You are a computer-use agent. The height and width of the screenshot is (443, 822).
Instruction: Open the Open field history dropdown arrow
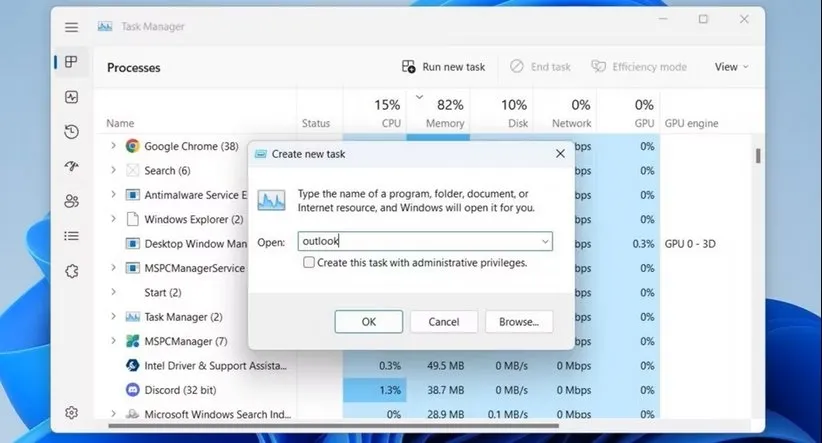point(545,241)
